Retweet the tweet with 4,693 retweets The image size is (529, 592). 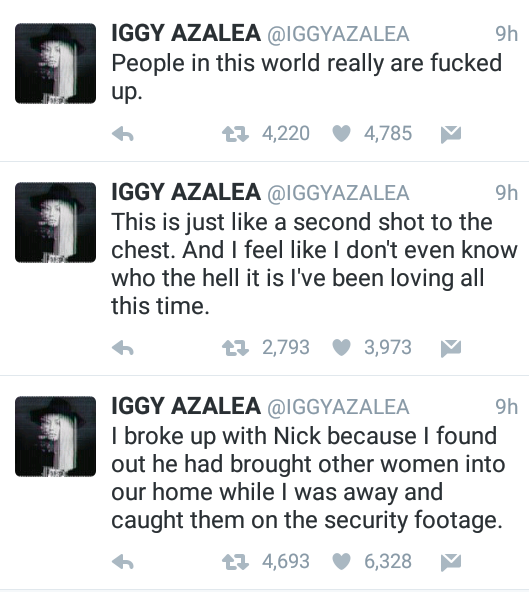(235, 562)
